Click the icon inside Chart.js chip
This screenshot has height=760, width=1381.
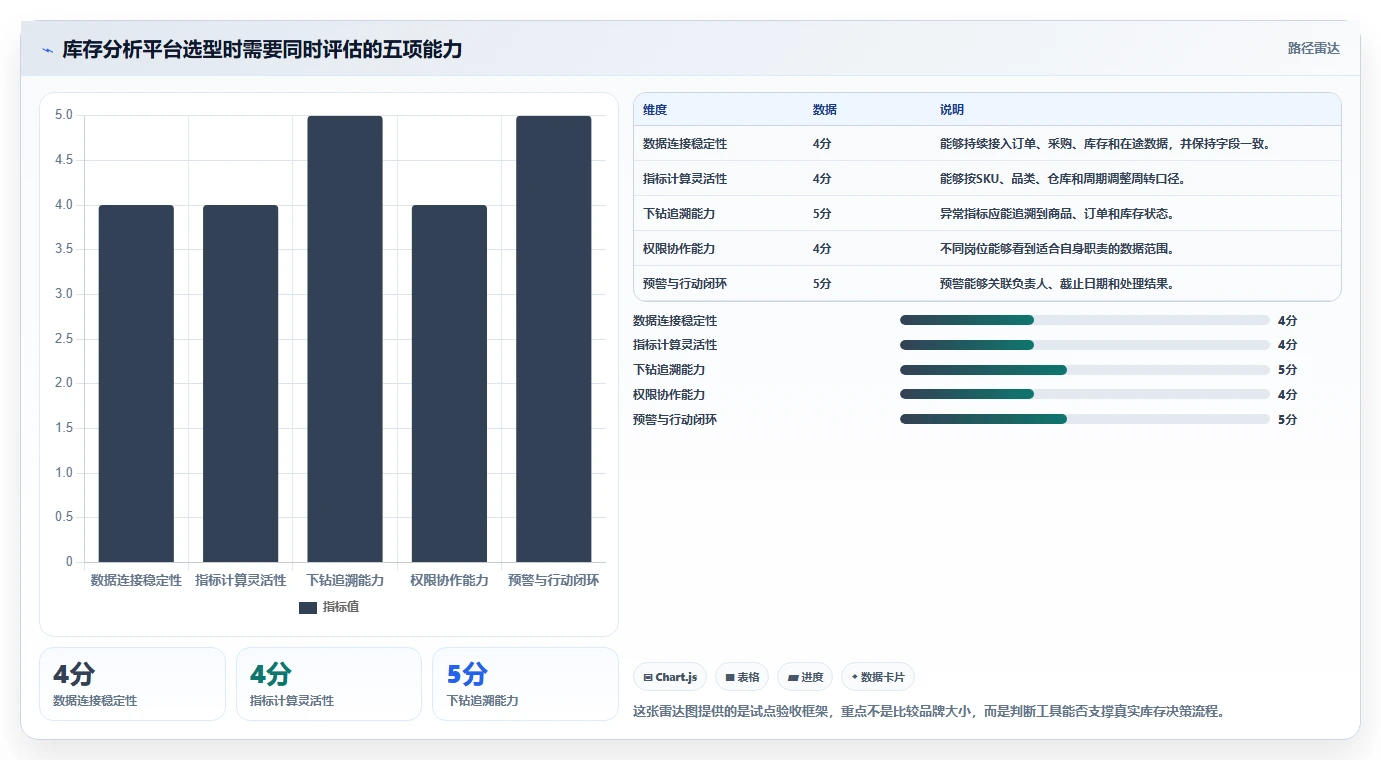648,678
